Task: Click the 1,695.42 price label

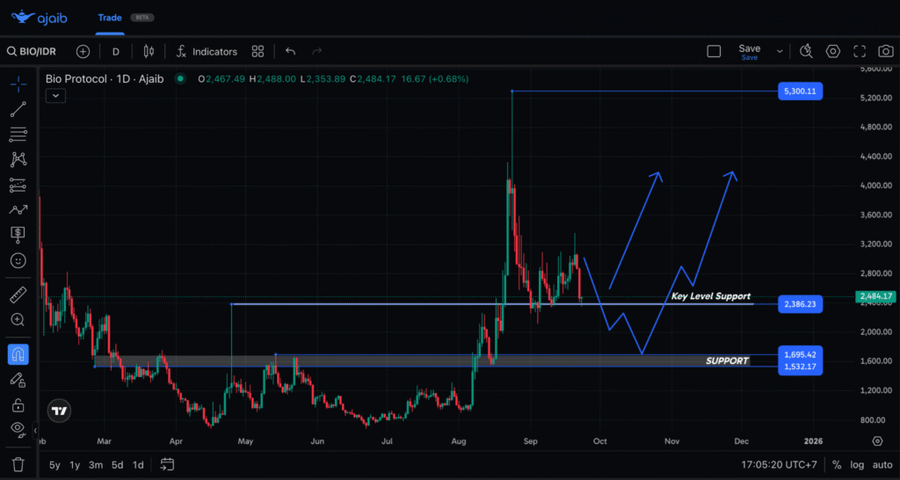Action: coord(800,354)
